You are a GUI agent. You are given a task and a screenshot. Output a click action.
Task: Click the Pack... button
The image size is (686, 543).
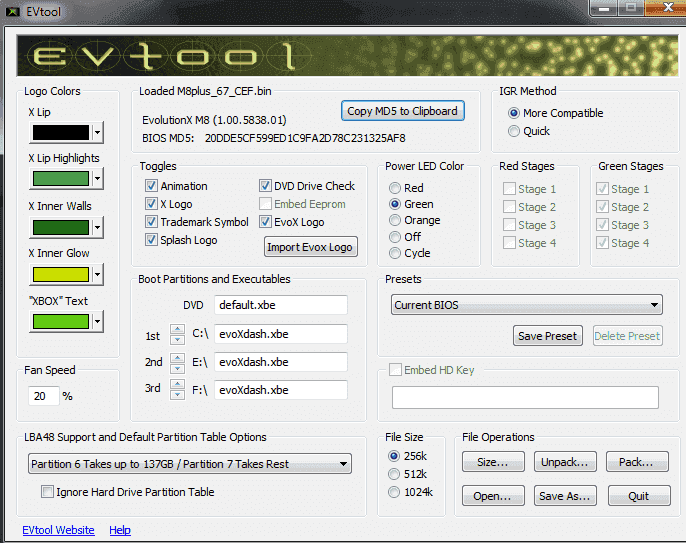tap(637, 462)
